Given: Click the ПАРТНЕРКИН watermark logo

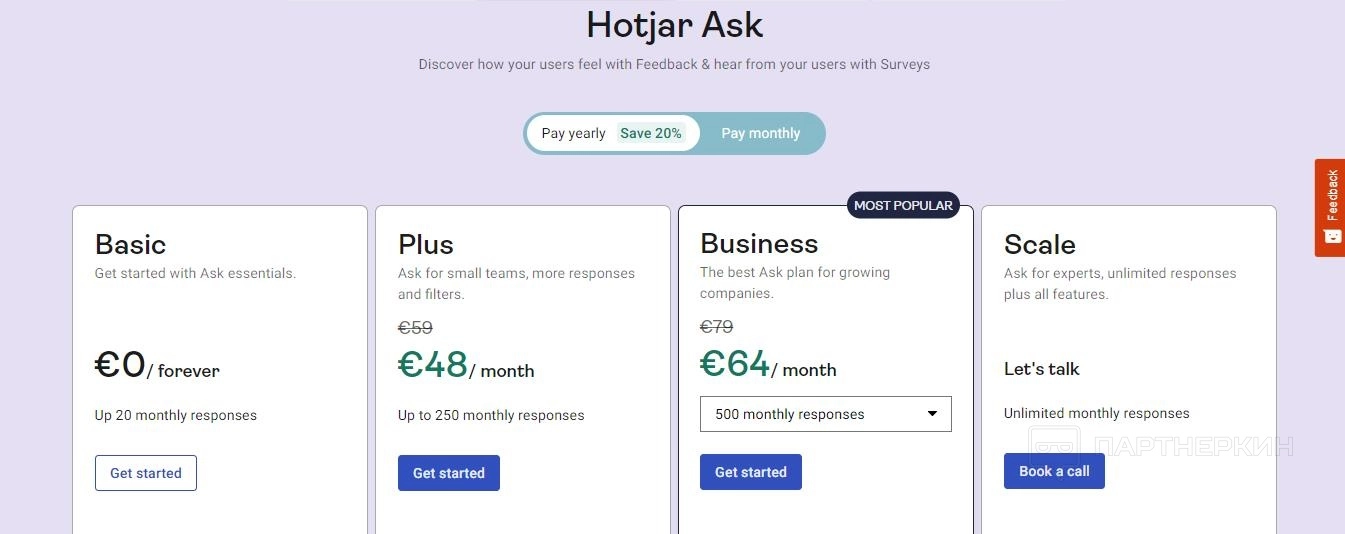Looking at the screenshot, I should point(1162,446).
